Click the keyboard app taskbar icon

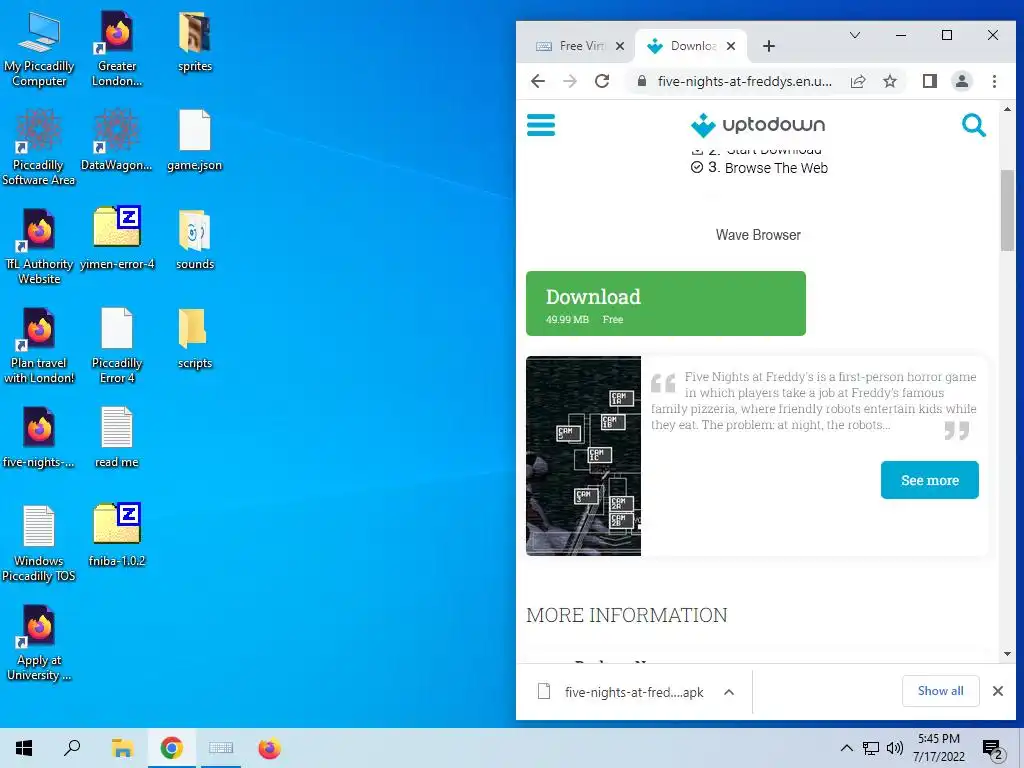[221, 748]
